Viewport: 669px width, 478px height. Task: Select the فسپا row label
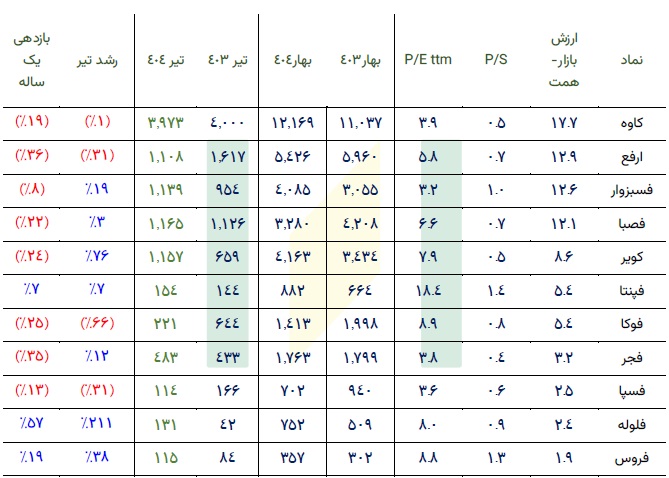[631, 391]
